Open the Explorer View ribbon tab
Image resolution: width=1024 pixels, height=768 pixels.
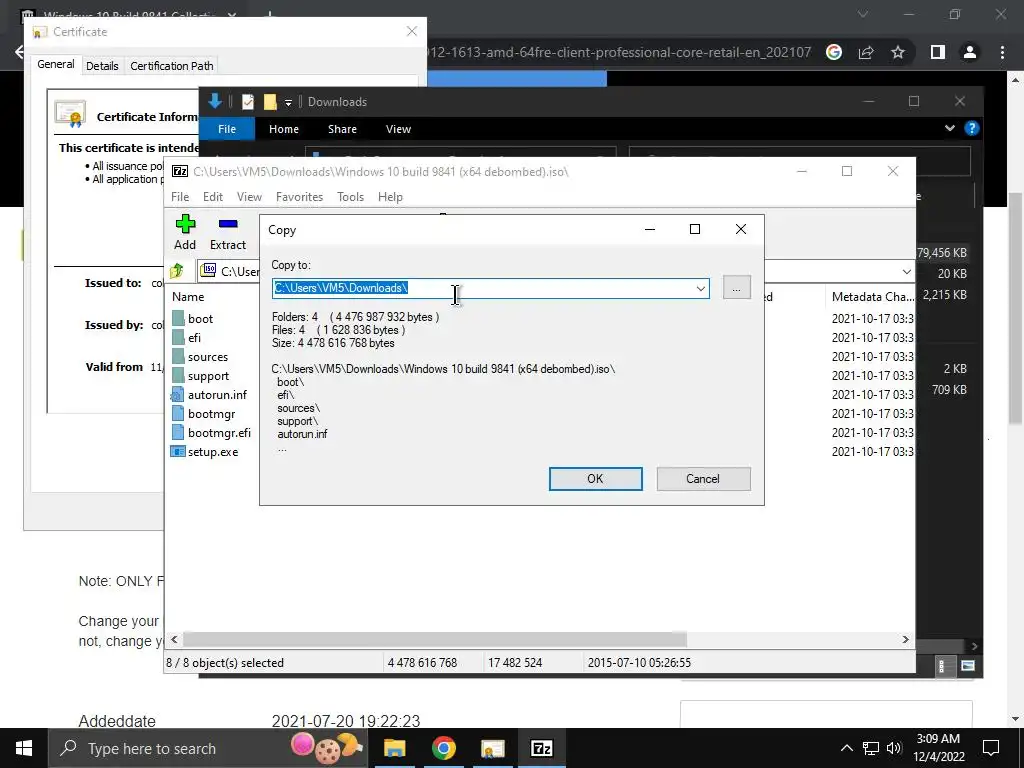click(398, 129)
